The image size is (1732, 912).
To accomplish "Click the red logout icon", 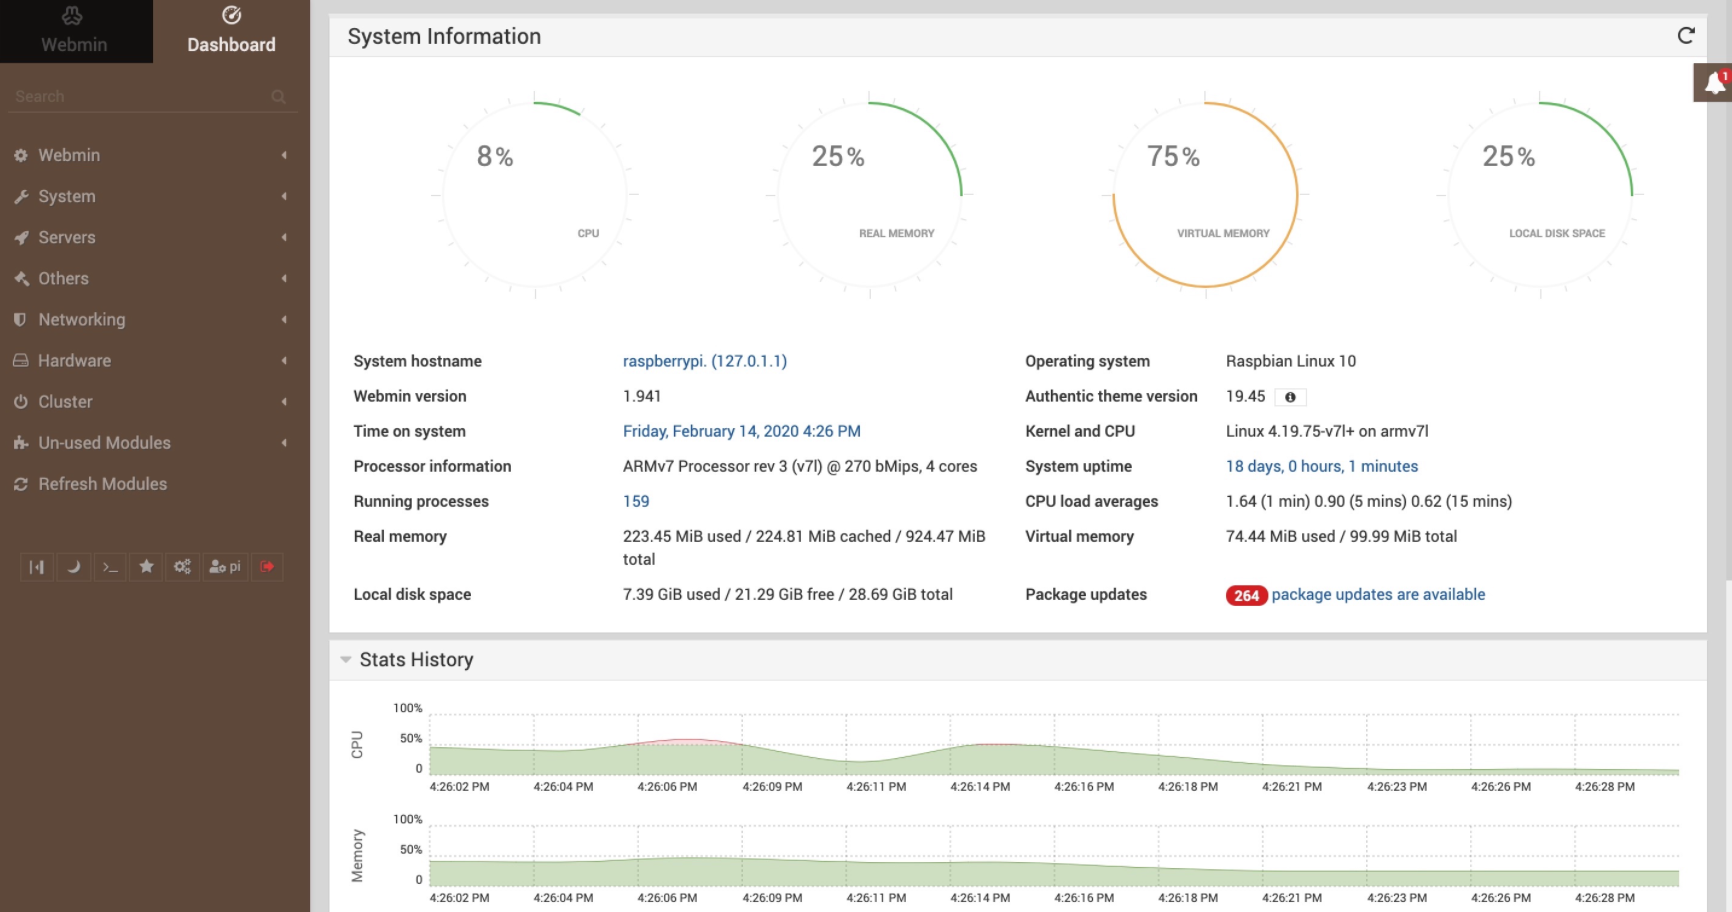I will click(267, 567).
